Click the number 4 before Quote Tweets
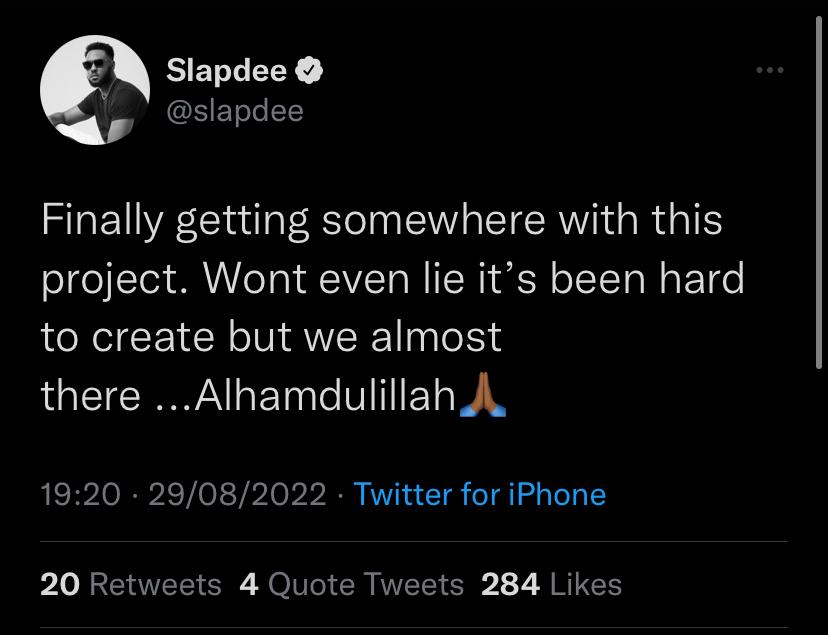828x635 pixels. click(249, 584)
